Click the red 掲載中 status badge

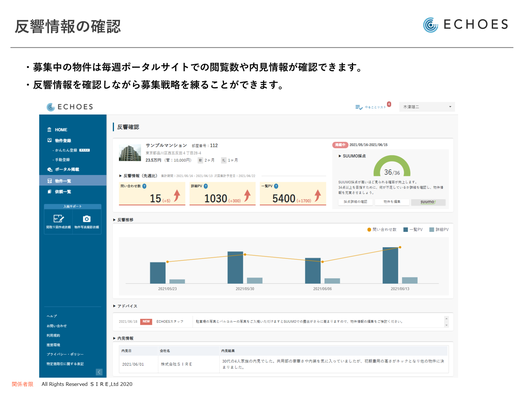340,145
